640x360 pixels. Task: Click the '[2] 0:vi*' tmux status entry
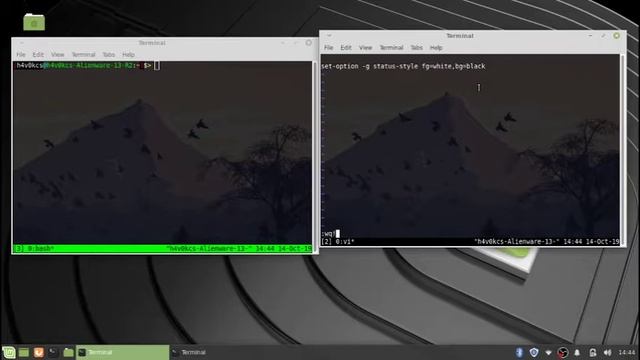click(338, 242)
